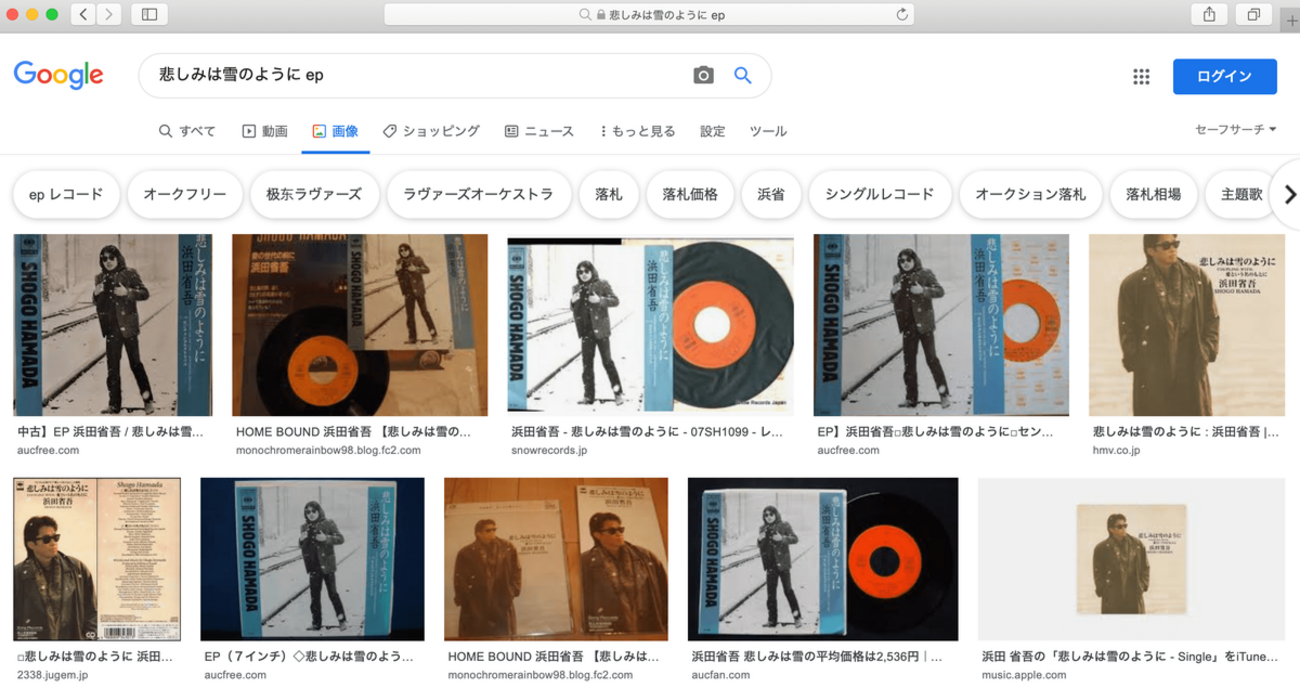Screen dimensions: 1300x688
Task: Open the aucfree.com EP】浜田省吾 thumbnail
Action: pyautogui.click(x=941, y=325)
